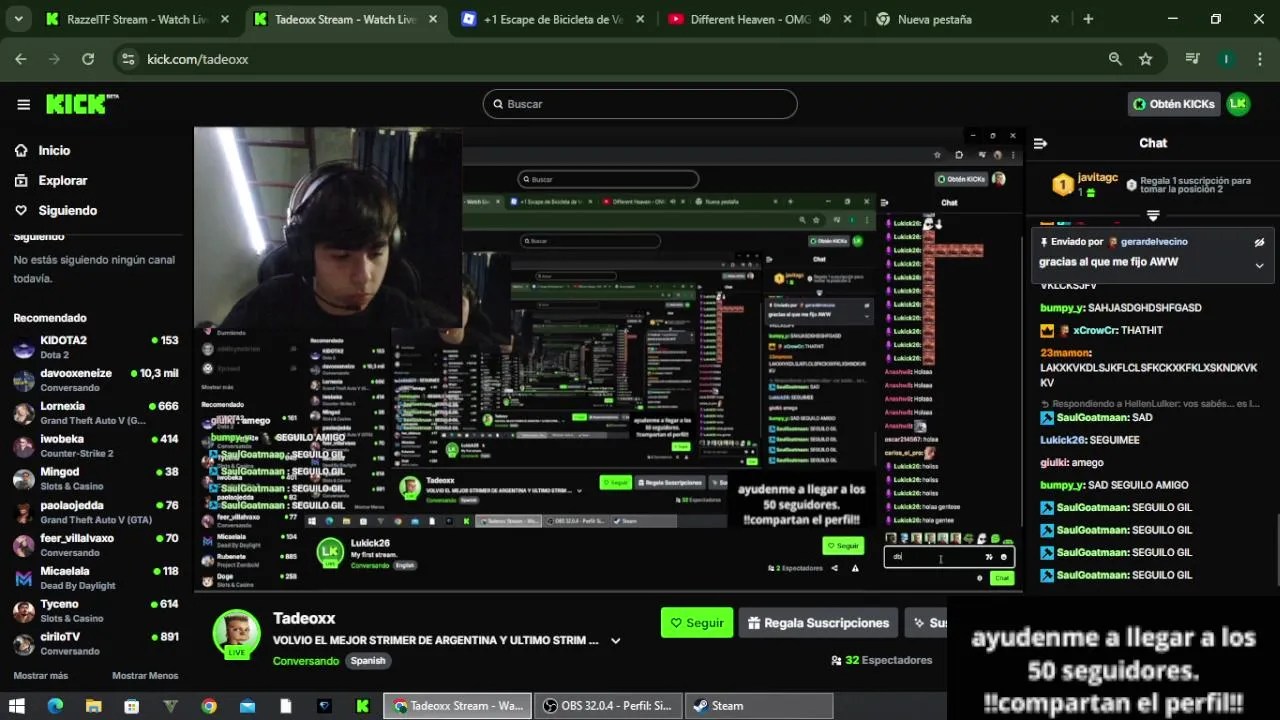Open the media control icon in toolbar

[1192, 59]
